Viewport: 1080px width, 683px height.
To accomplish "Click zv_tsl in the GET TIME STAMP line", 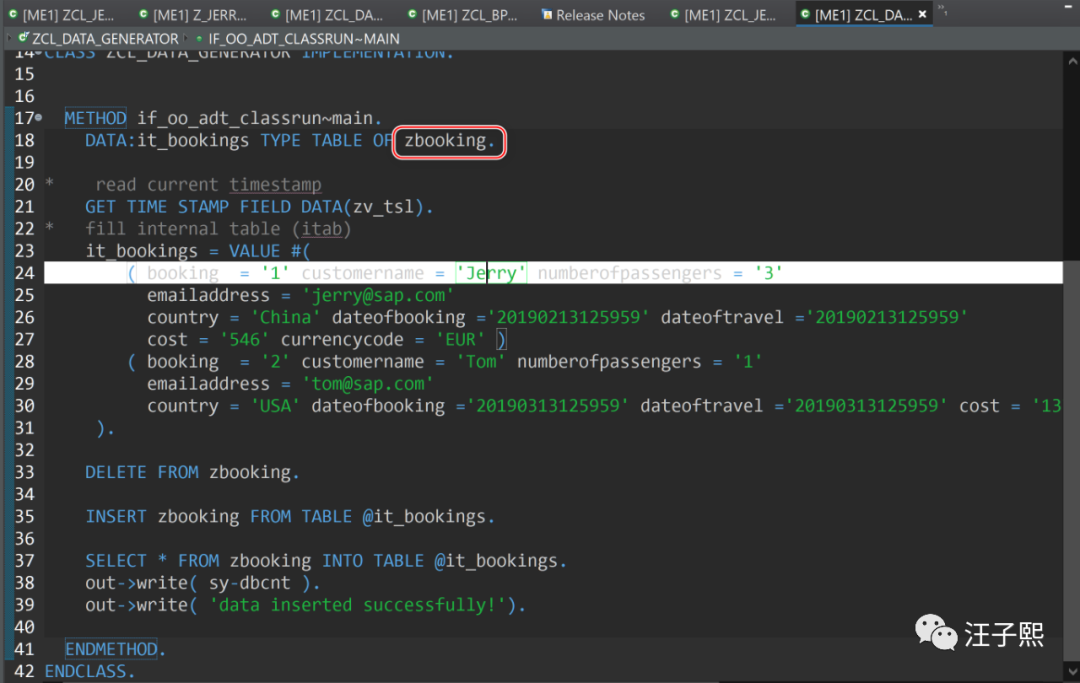I will [384, 207].
